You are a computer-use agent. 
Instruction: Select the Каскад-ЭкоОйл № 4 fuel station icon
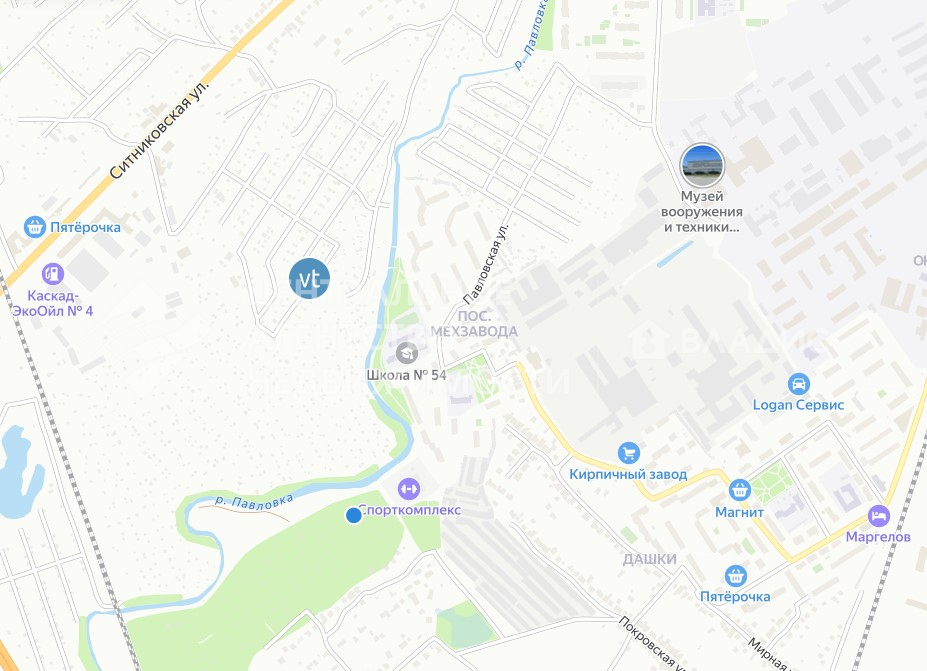(x=53, y=274)
